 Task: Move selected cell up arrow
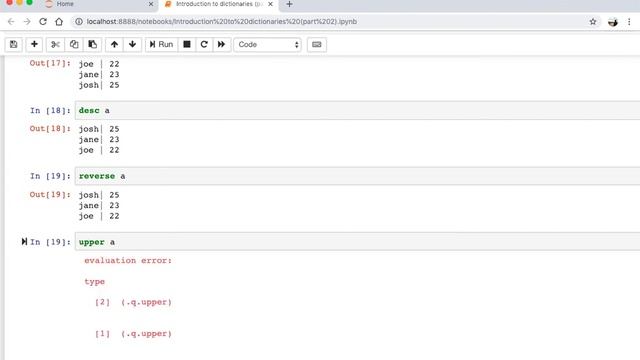(114, 44)
